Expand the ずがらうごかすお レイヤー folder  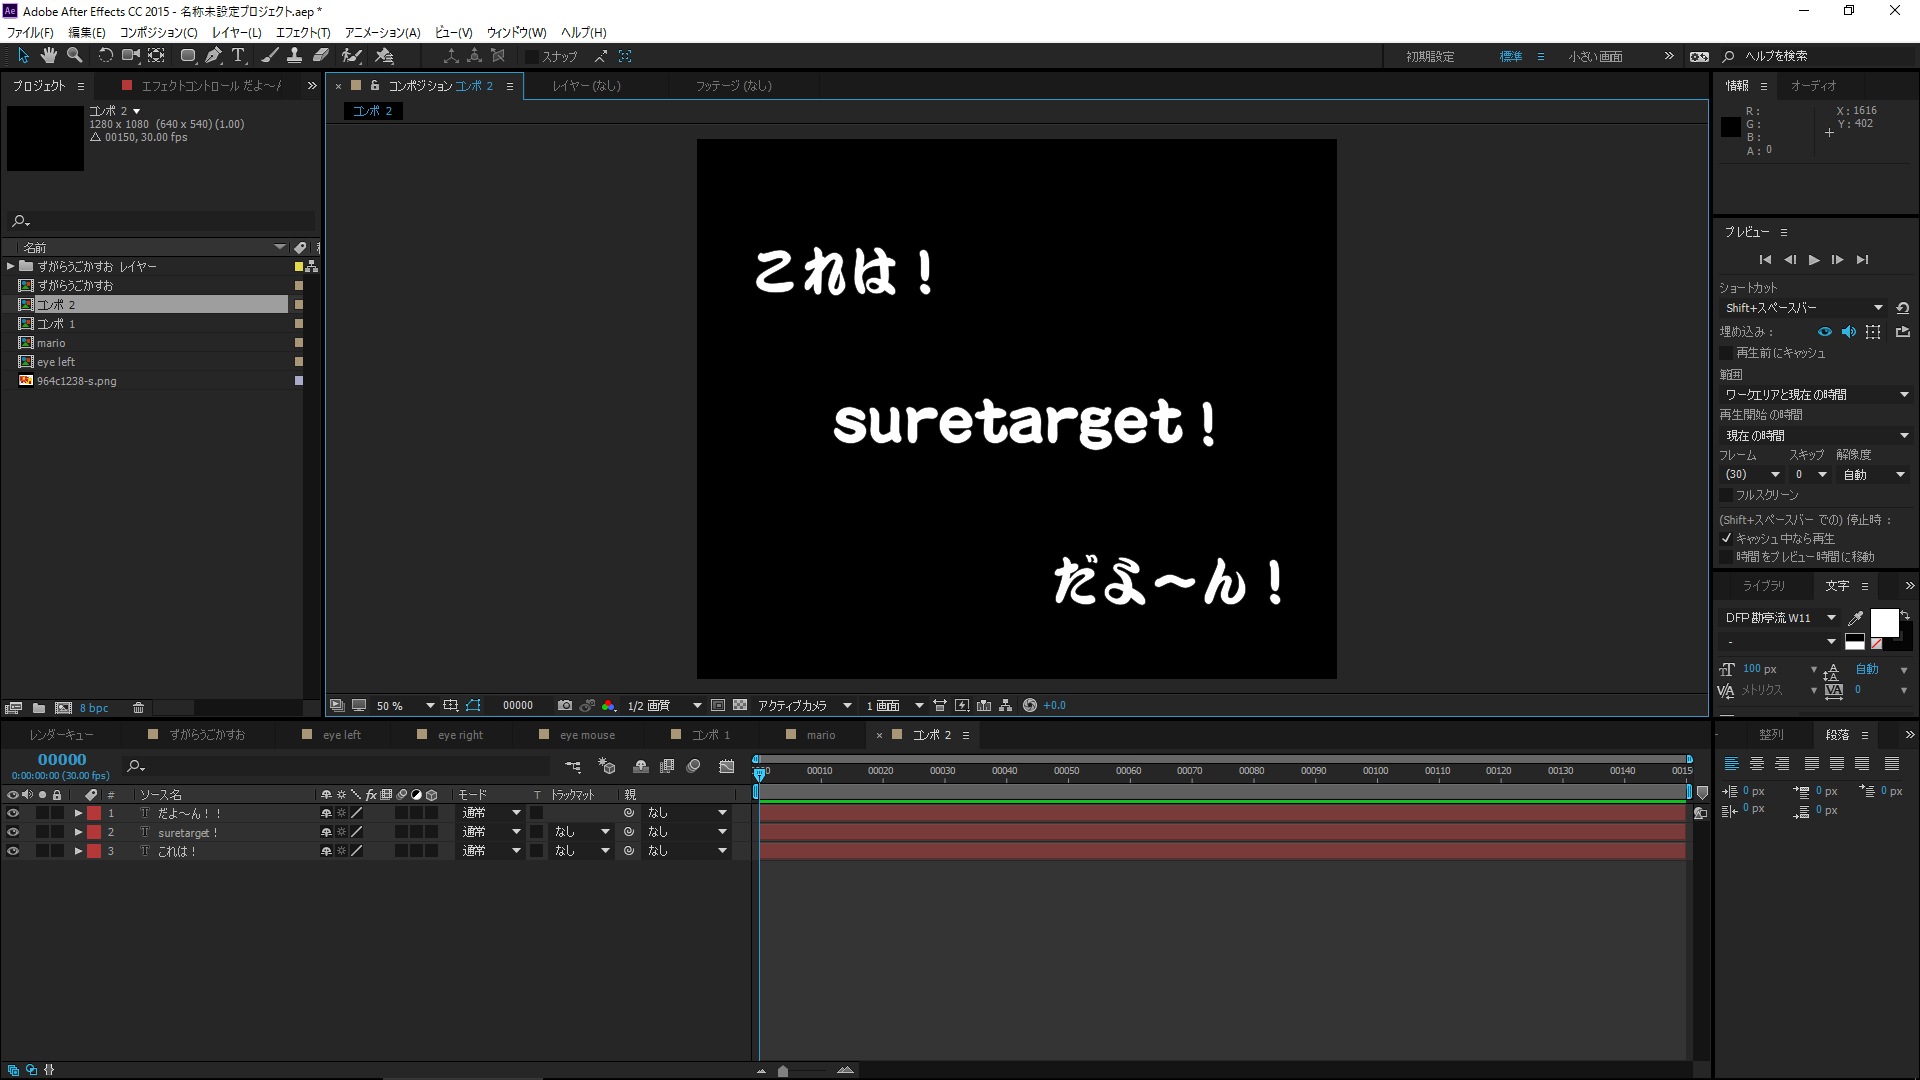(x=10, y=266)
